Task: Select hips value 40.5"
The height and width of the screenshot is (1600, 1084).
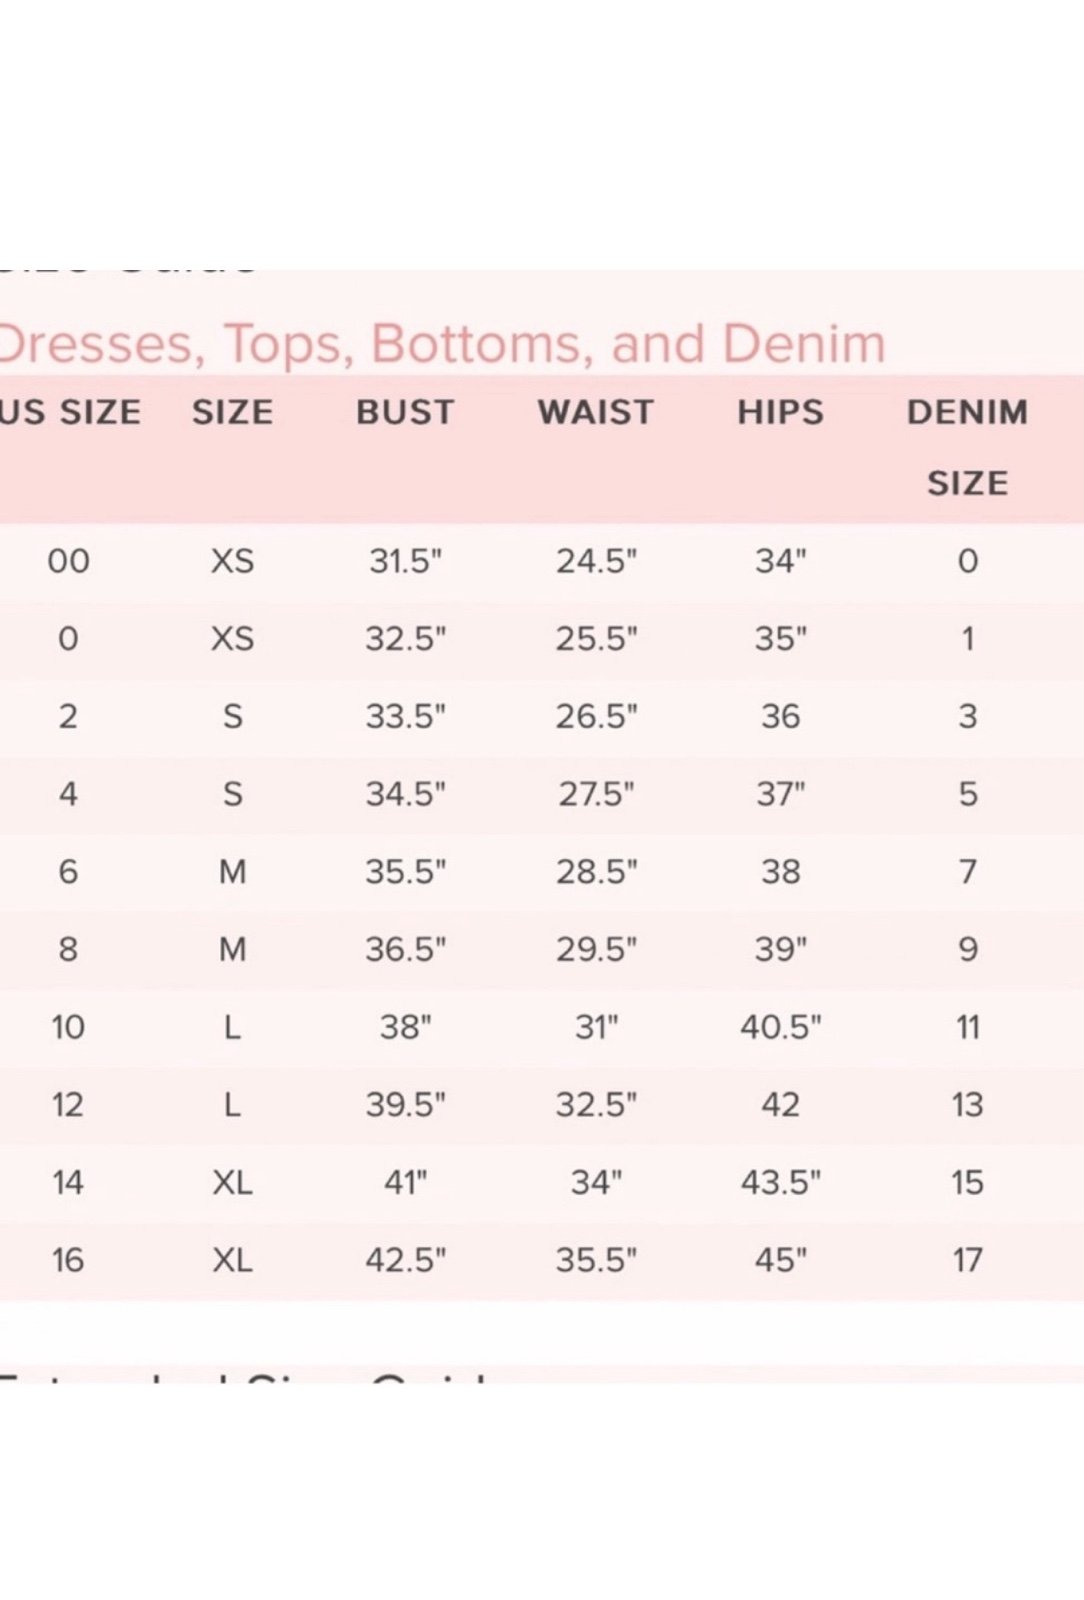Action: pos(780,1027)
